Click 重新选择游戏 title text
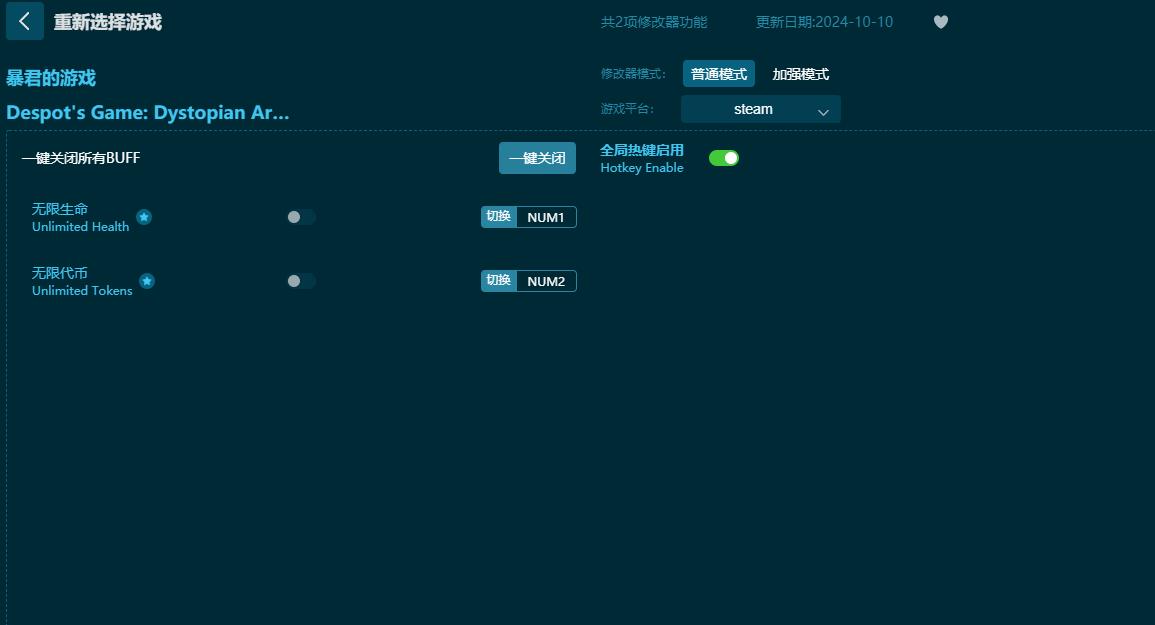This screenshot has height=625, width=1155. (x=108, y=22)
